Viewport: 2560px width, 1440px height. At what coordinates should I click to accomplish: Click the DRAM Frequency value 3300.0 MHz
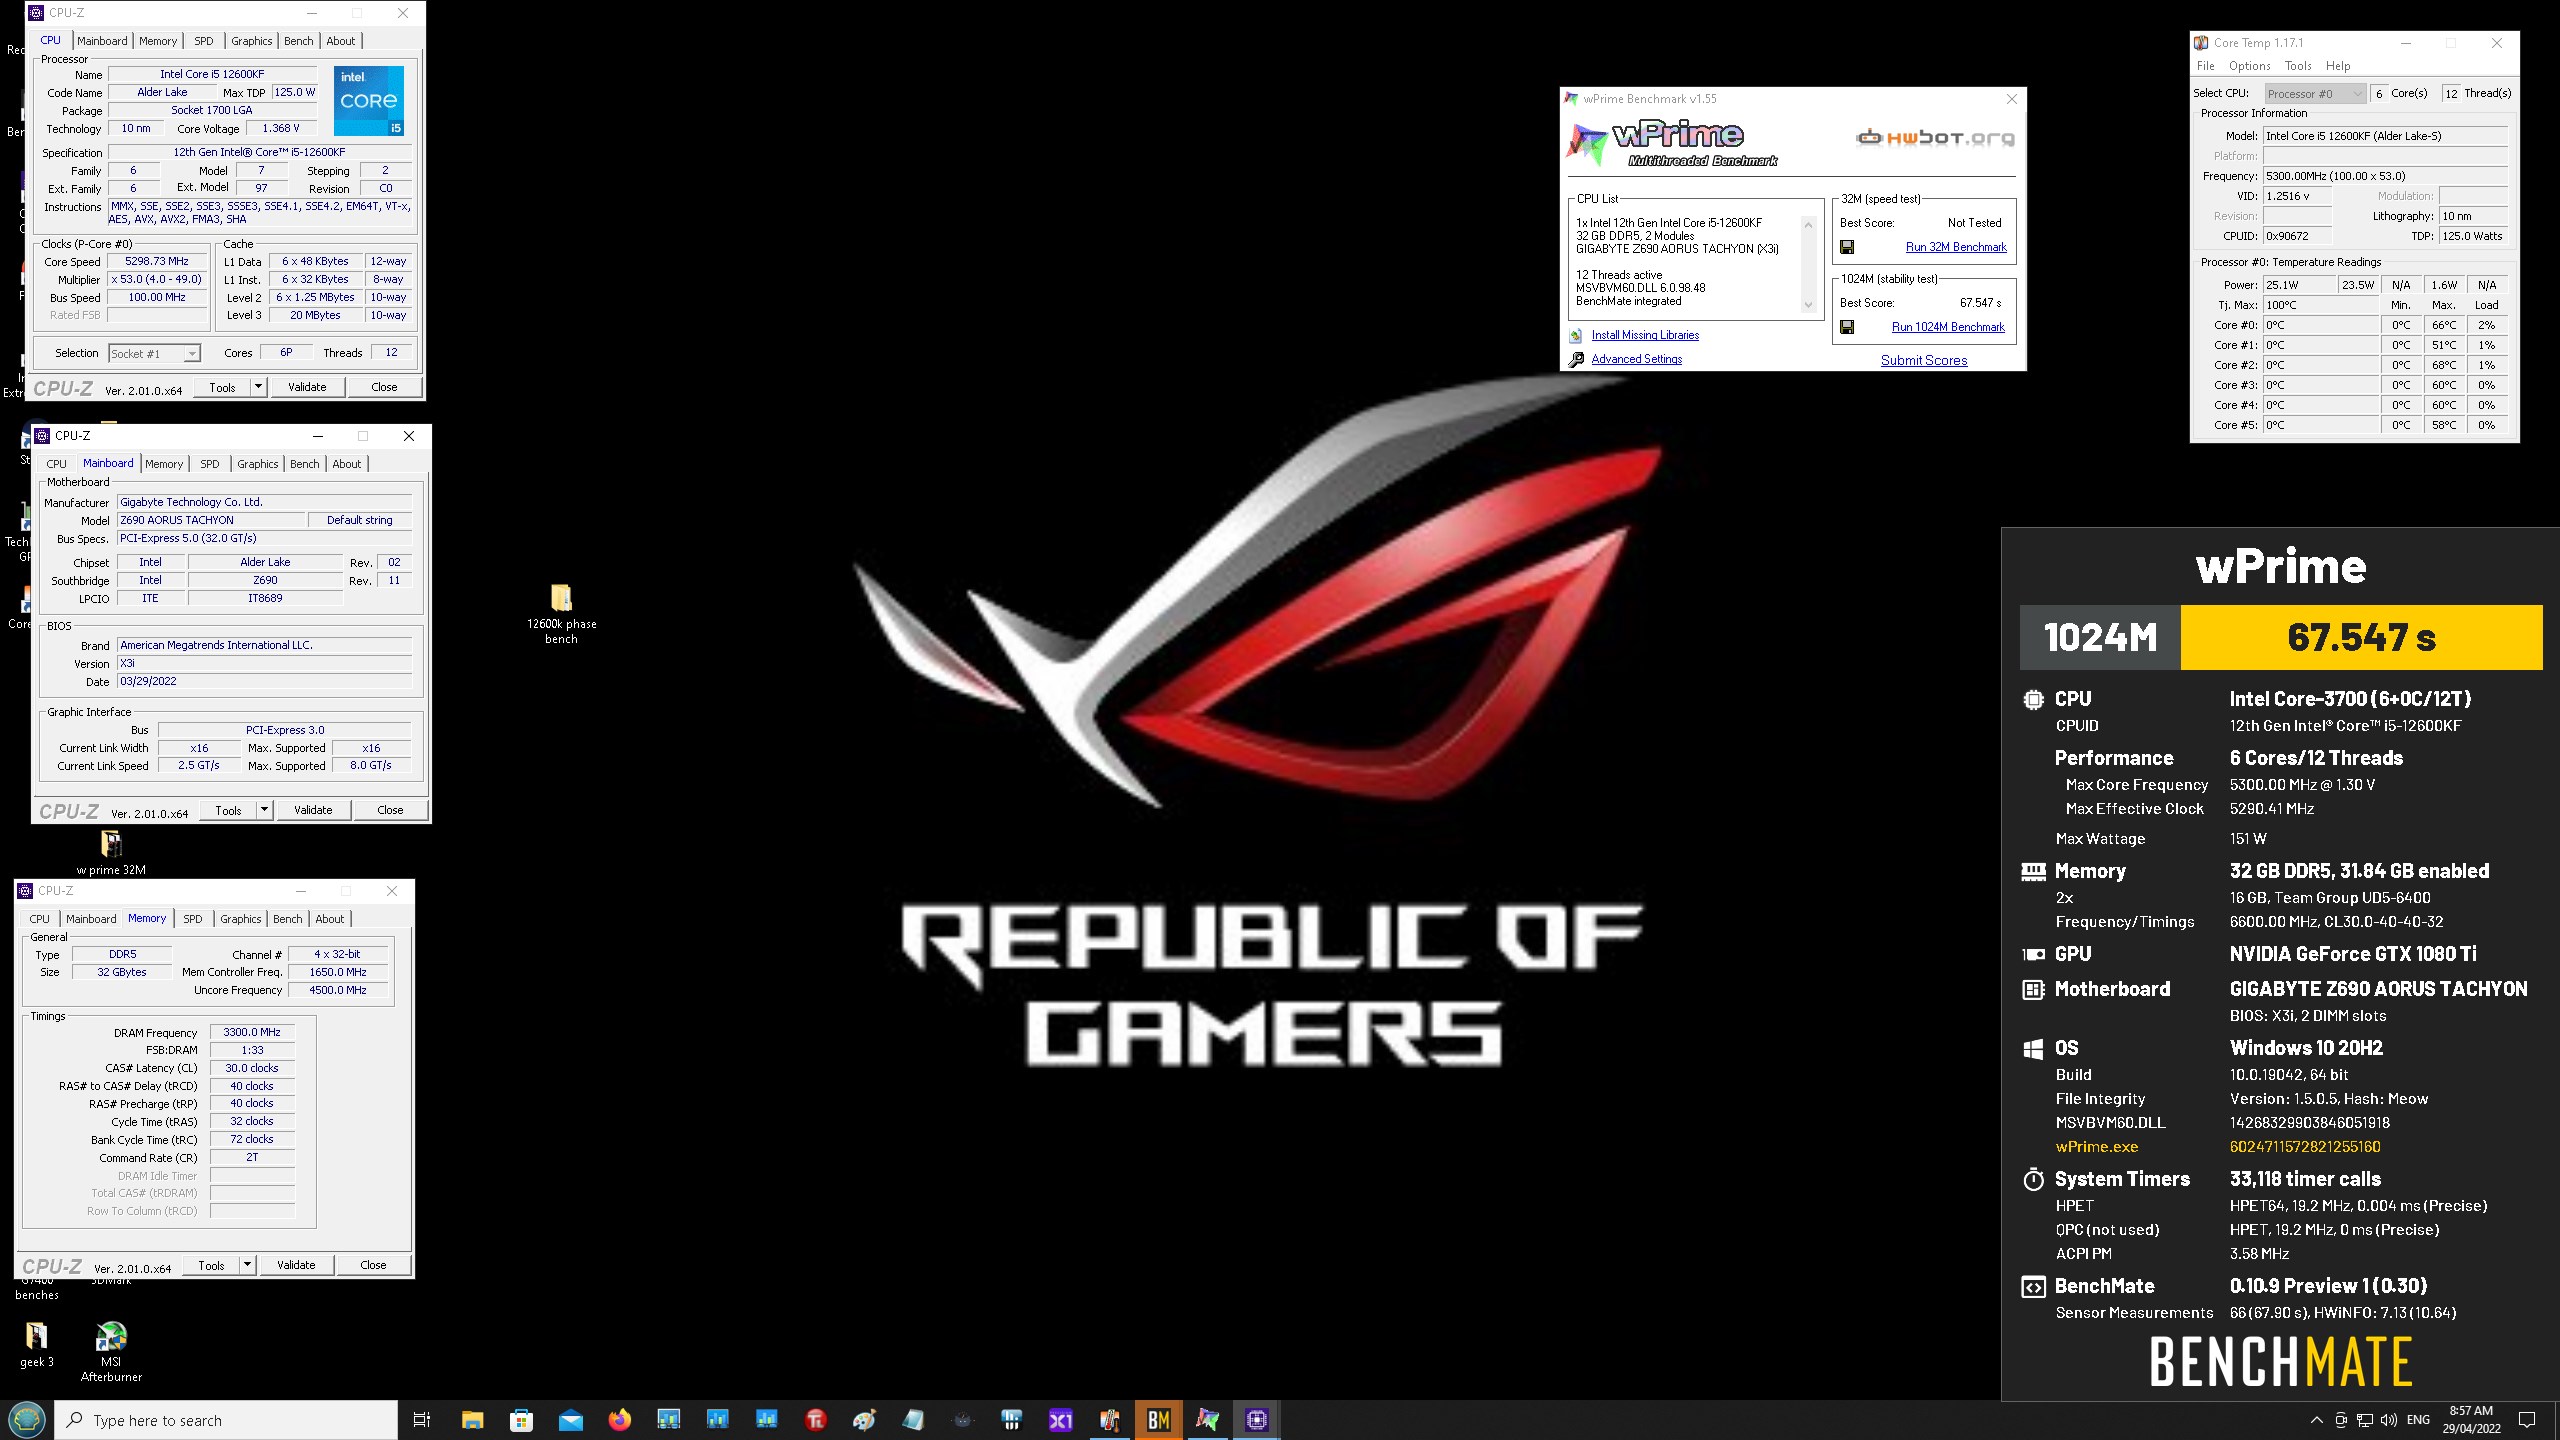(252, 1032)
